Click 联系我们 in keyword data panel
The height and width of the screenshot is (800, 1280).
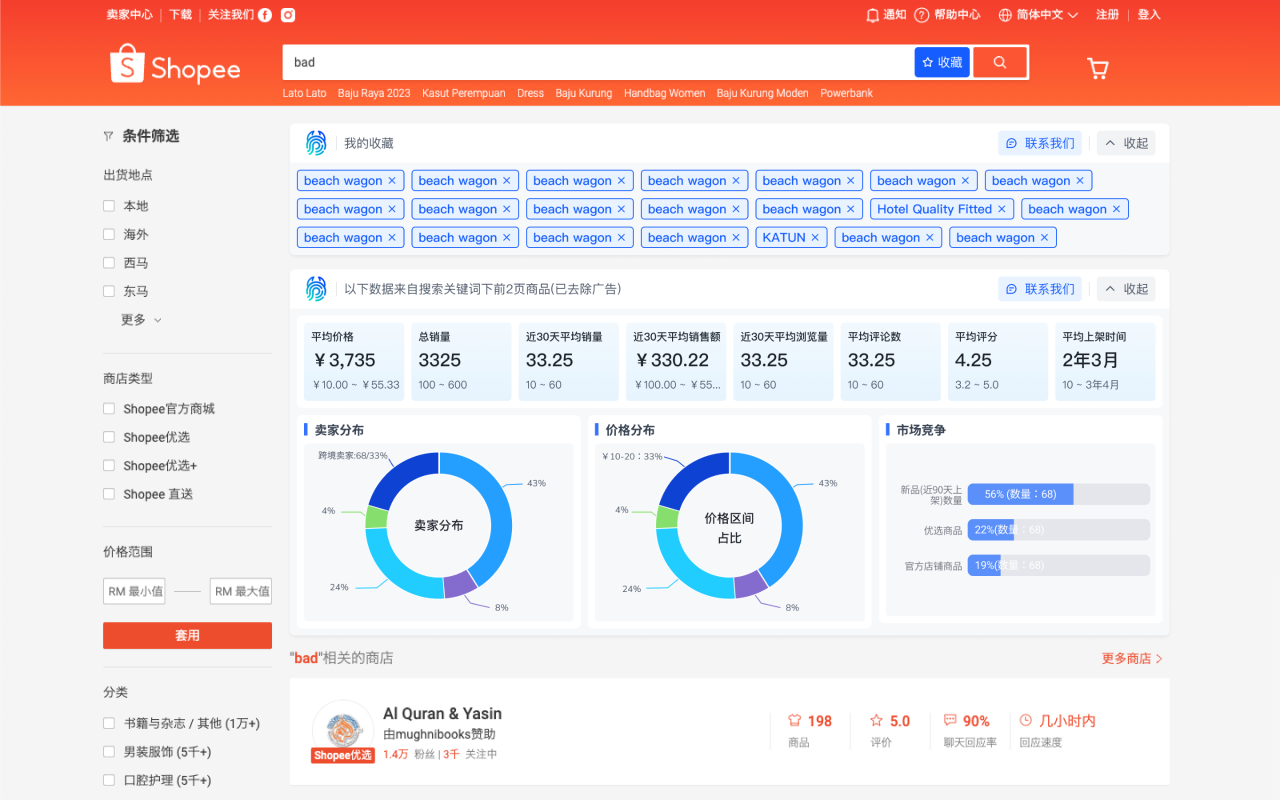point(1040,289)
